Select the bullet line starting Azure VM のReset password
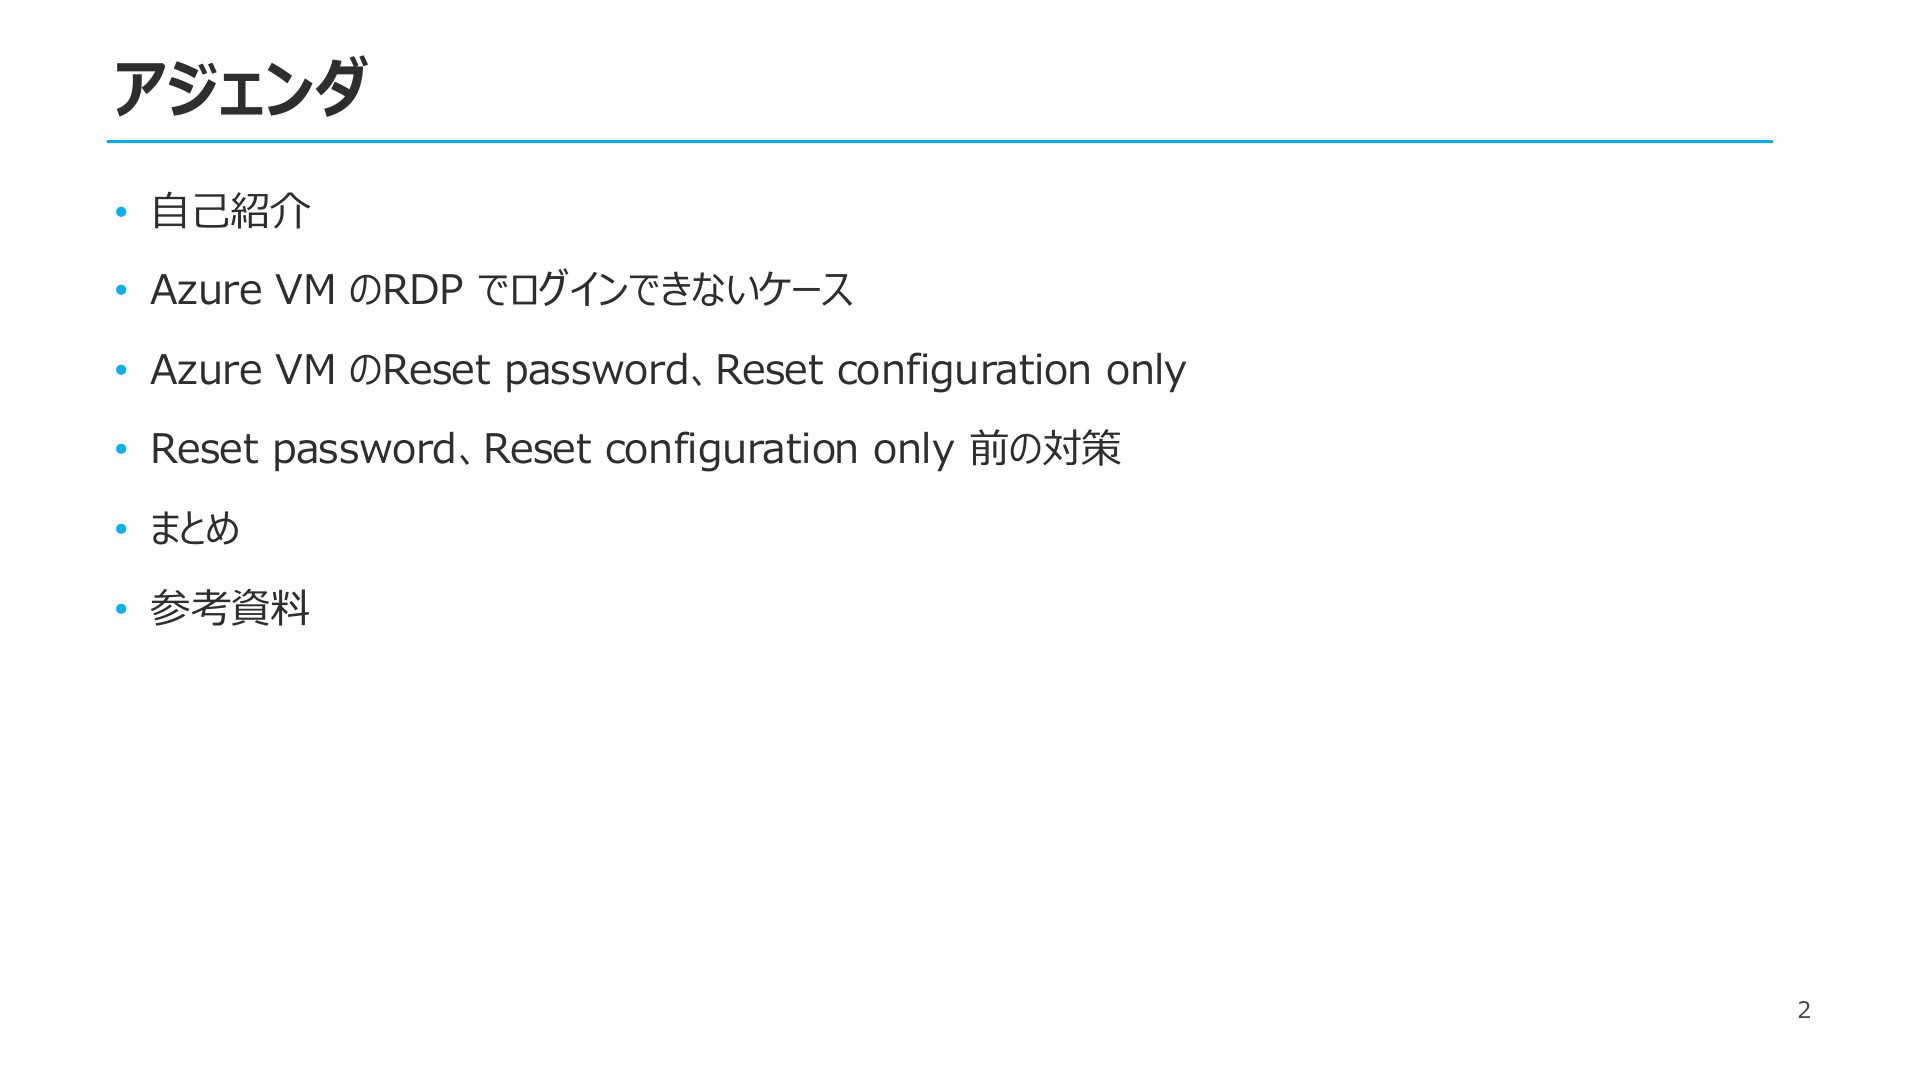 point(668,370)
